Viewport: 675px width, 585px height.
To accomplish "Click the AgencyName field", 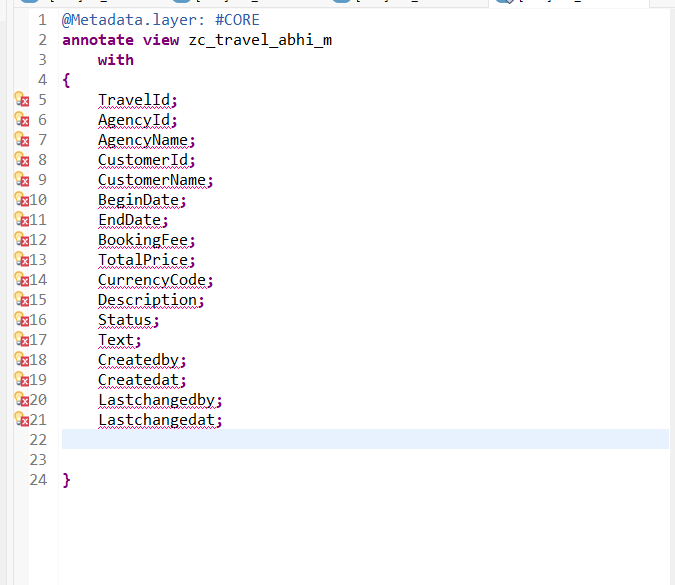I will coord(143,140).
